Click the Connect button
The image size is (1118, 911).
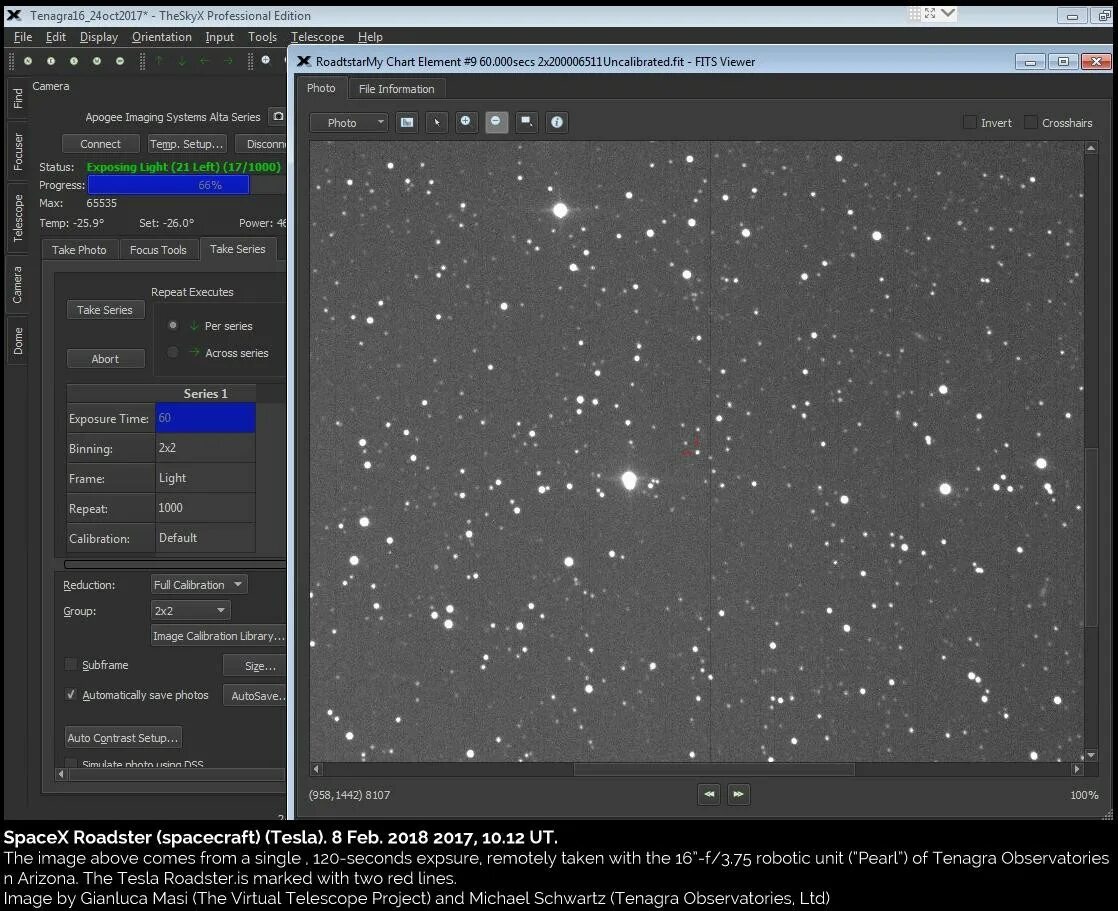[101, 144]
